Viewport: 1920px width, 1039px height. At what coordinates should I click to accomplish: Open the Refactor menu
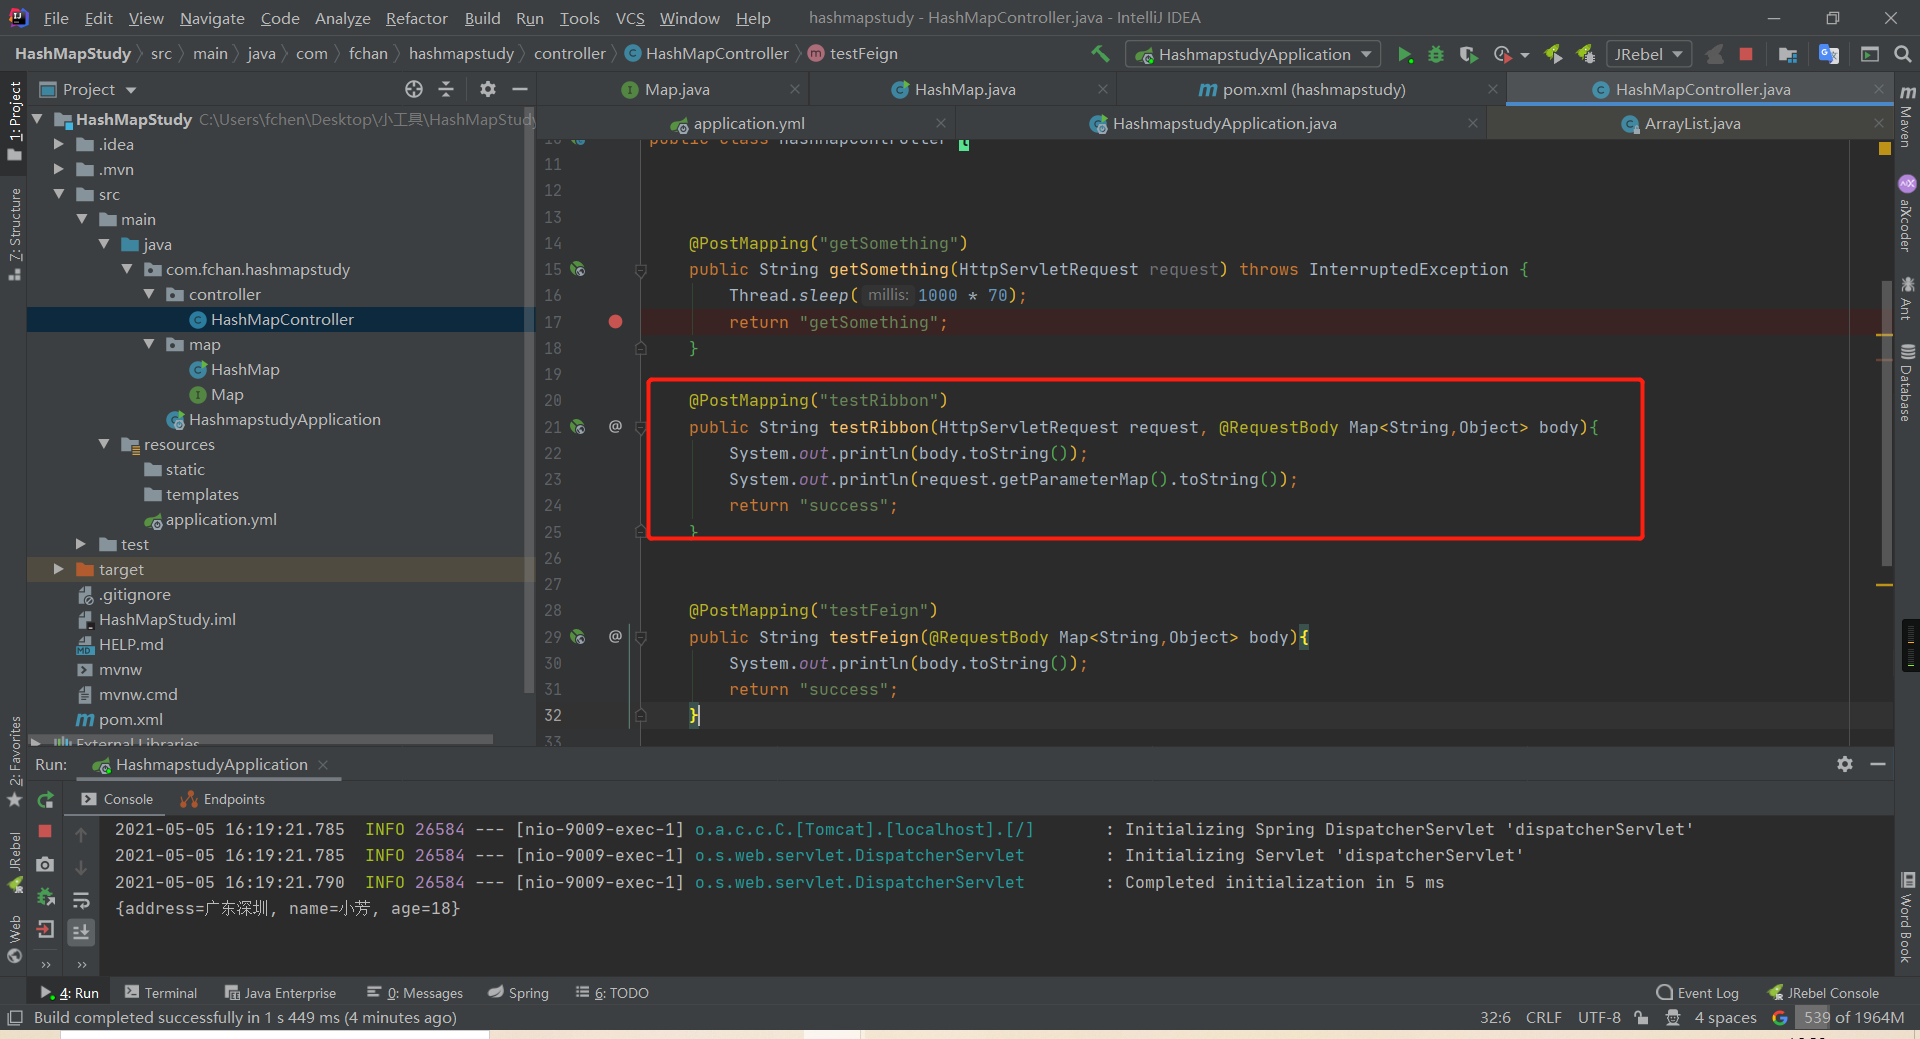pyautogui.click(x=416, y=18)
